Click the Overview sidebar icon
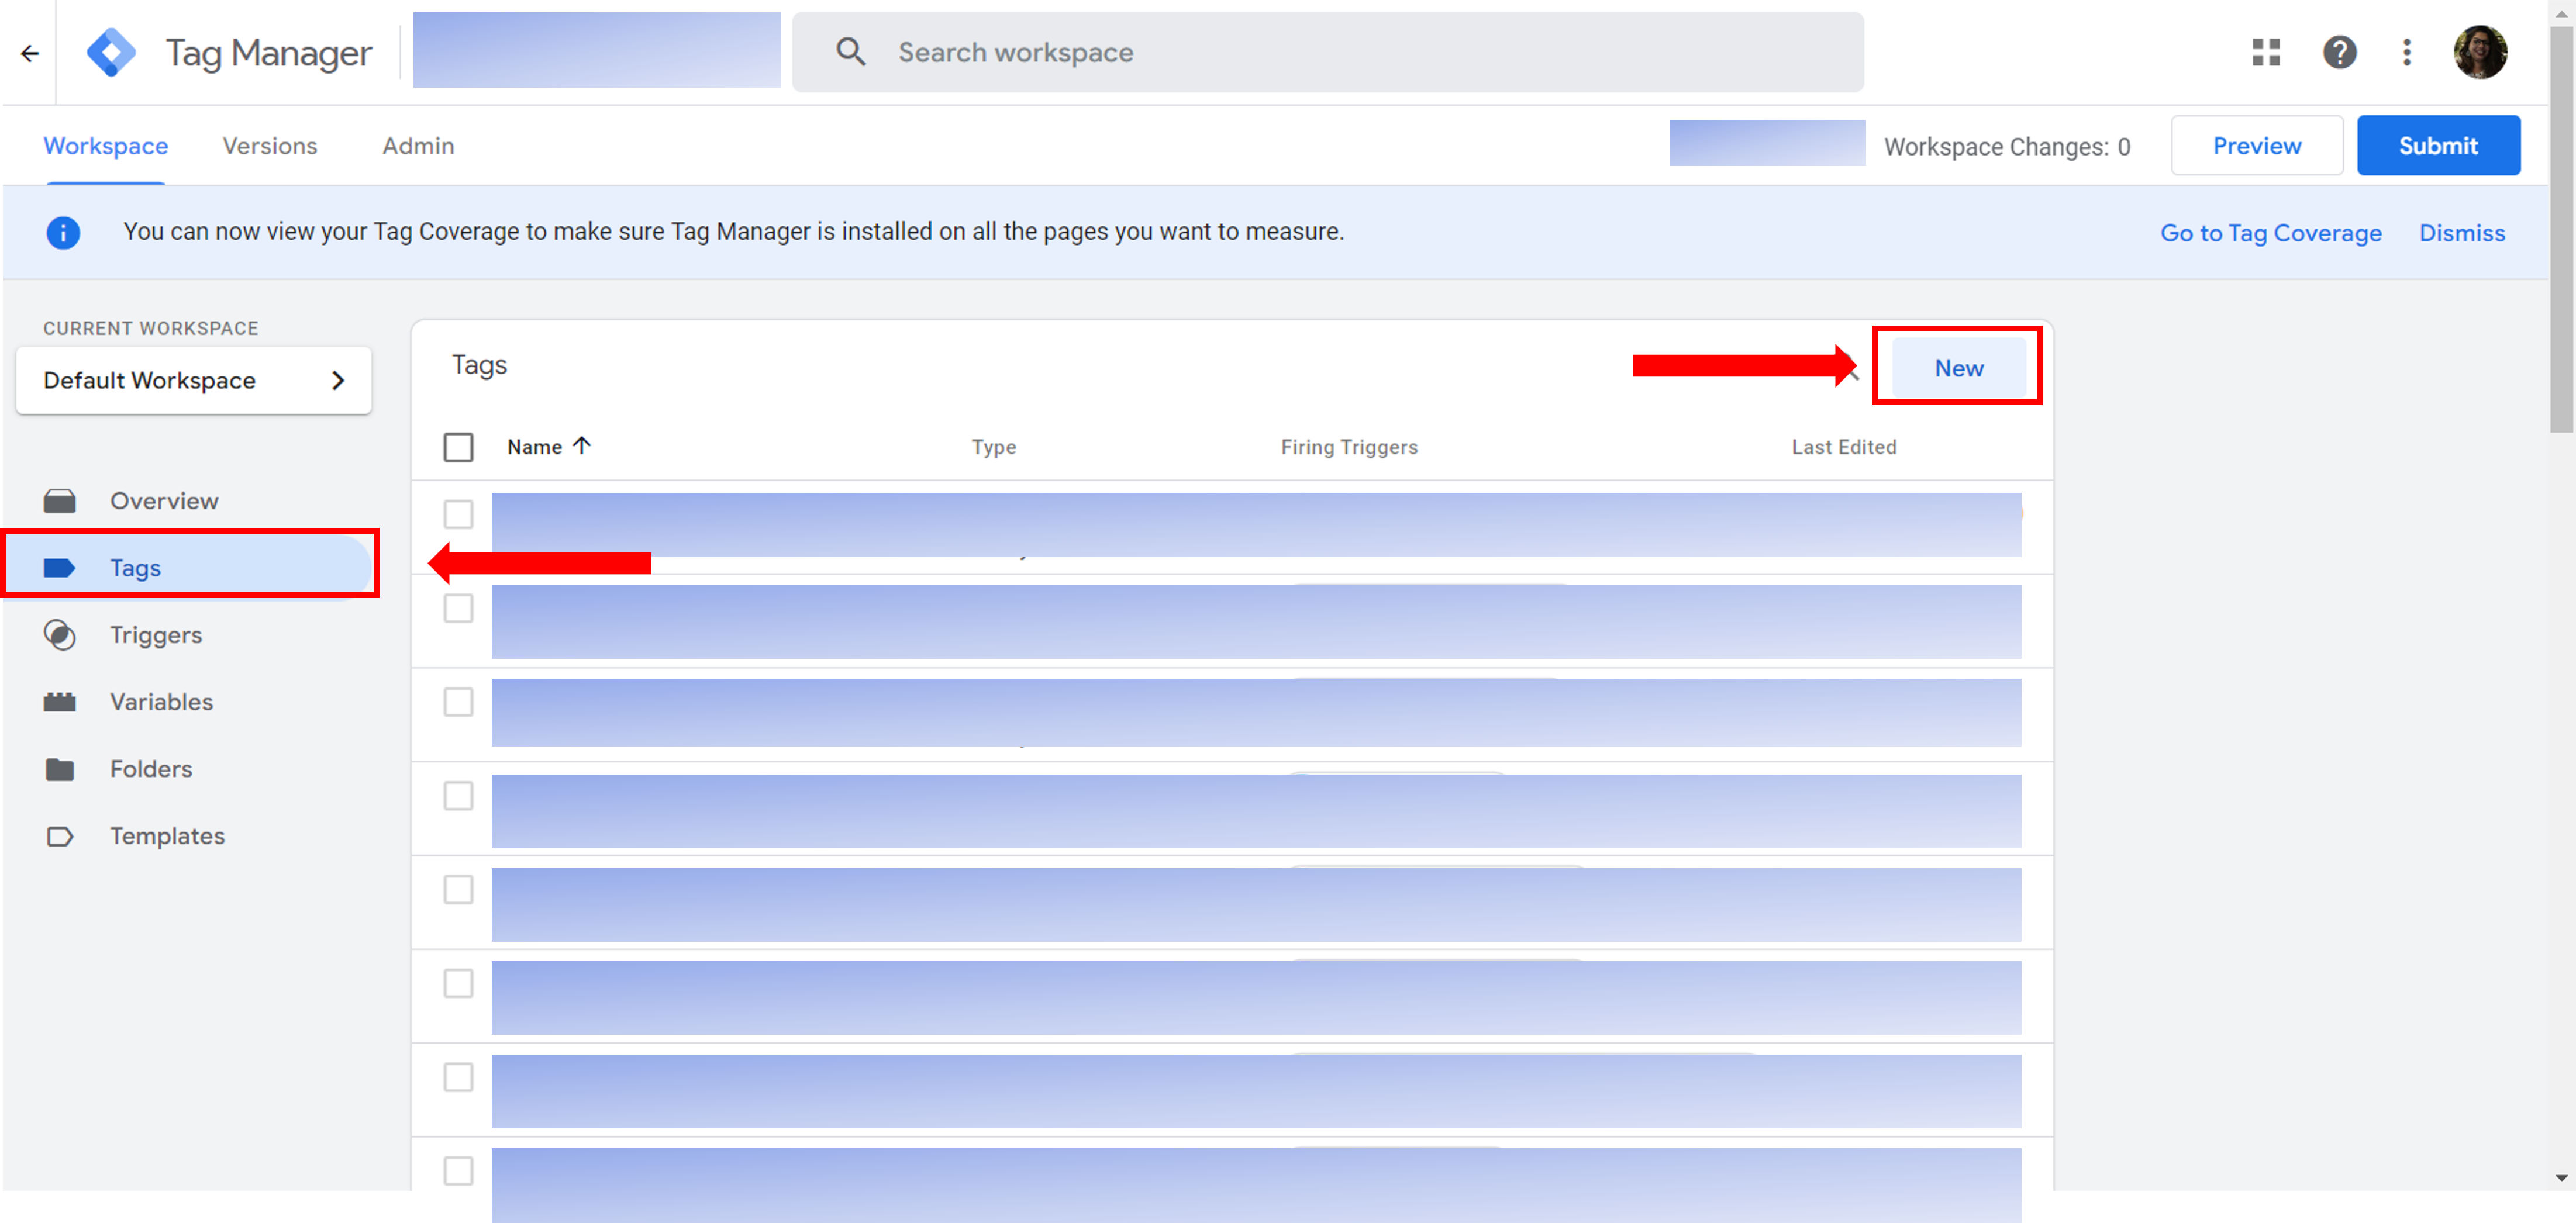This screenshot has width=2576, height=1223. coord(60,501)
